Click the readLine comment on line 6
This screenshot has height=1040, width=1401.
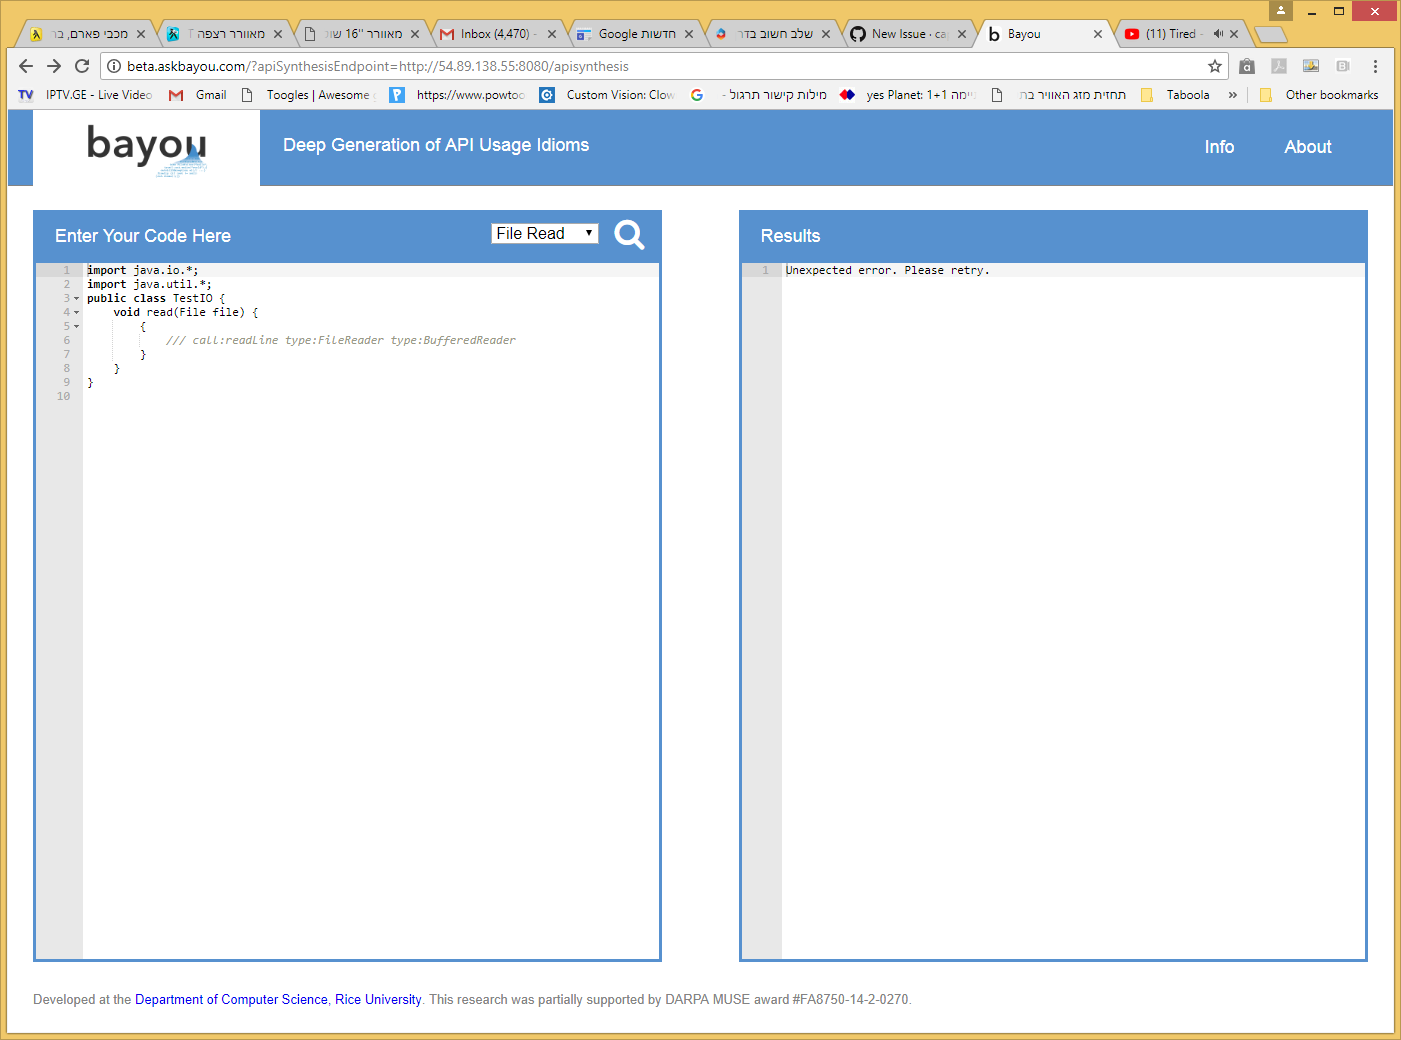pos(341,340)
